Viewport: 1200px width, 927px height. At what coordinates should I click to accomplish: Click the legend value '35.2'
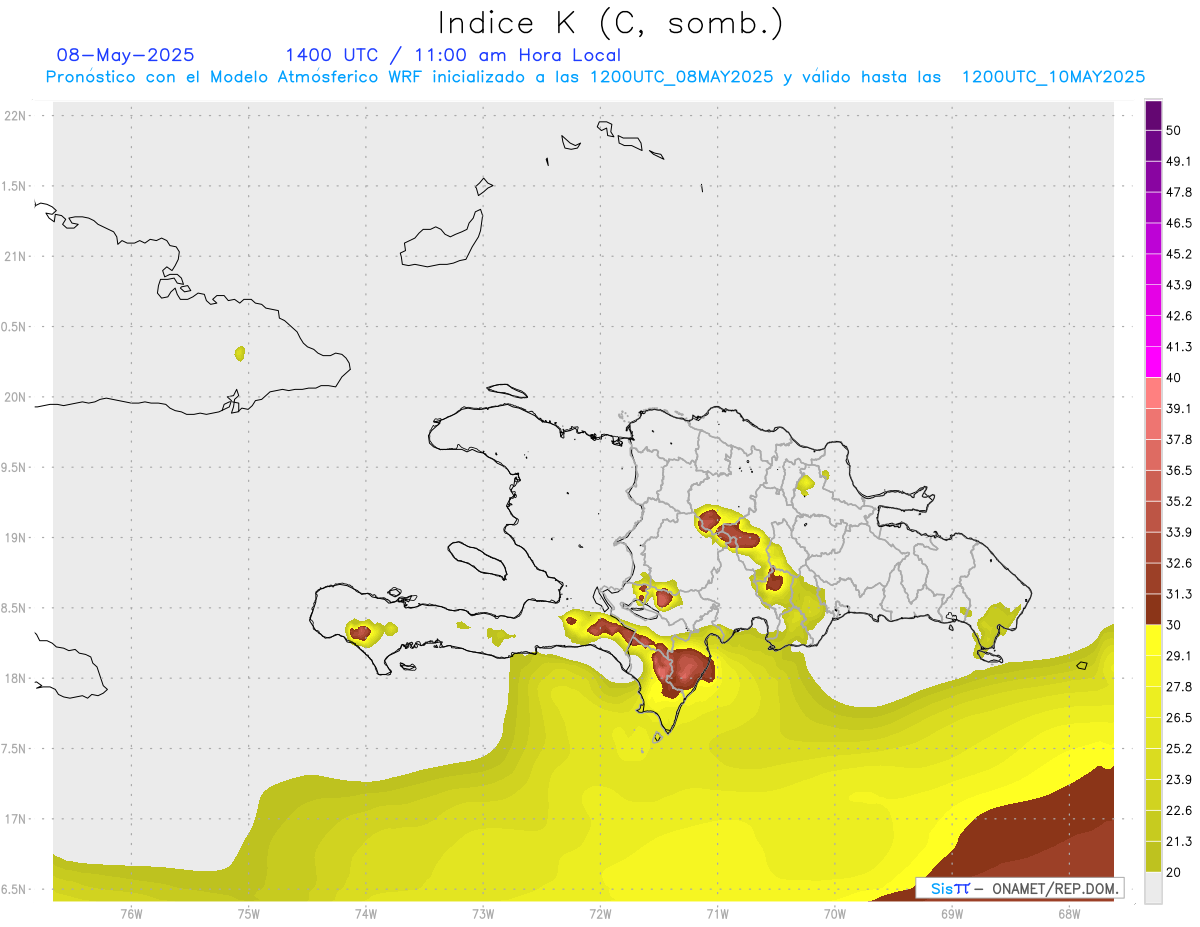pos(1179,502)
